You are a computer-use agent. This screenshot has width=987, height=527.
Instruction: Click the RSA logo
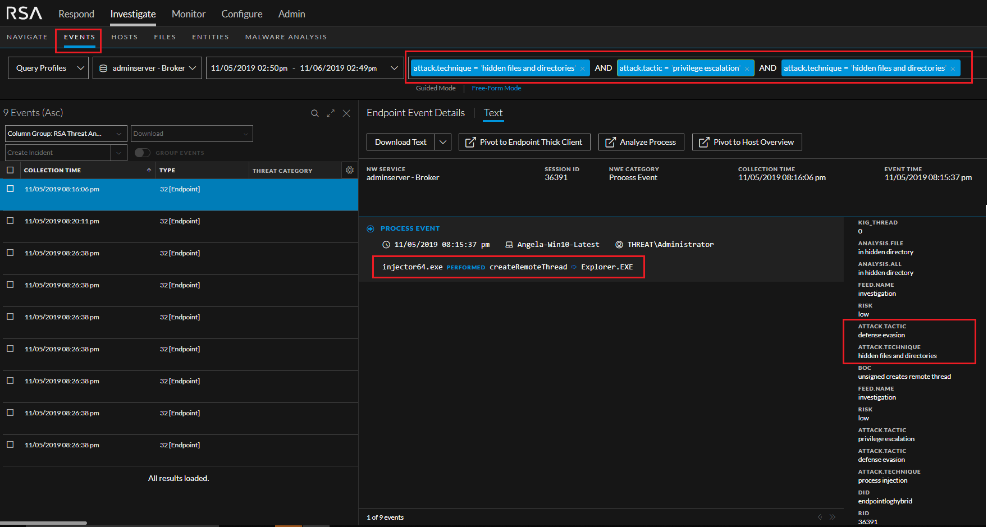(x=22, y=14)
